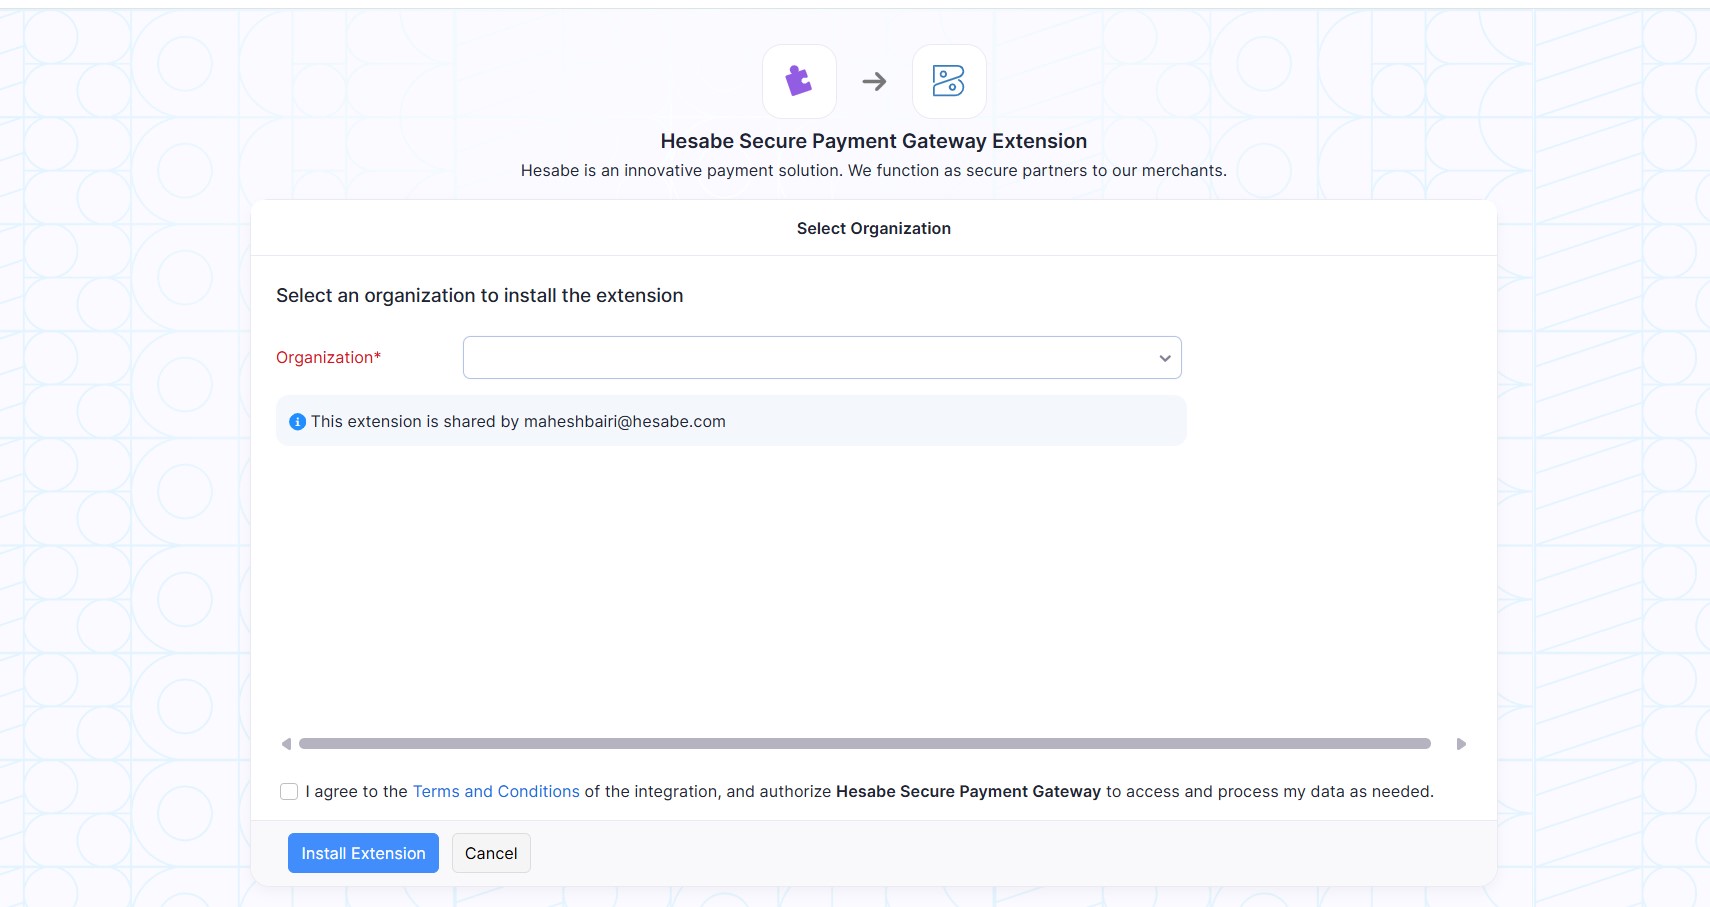Click the blue app logo icon
Viewport: 1710px width, 907px height.
coord(948,81)
